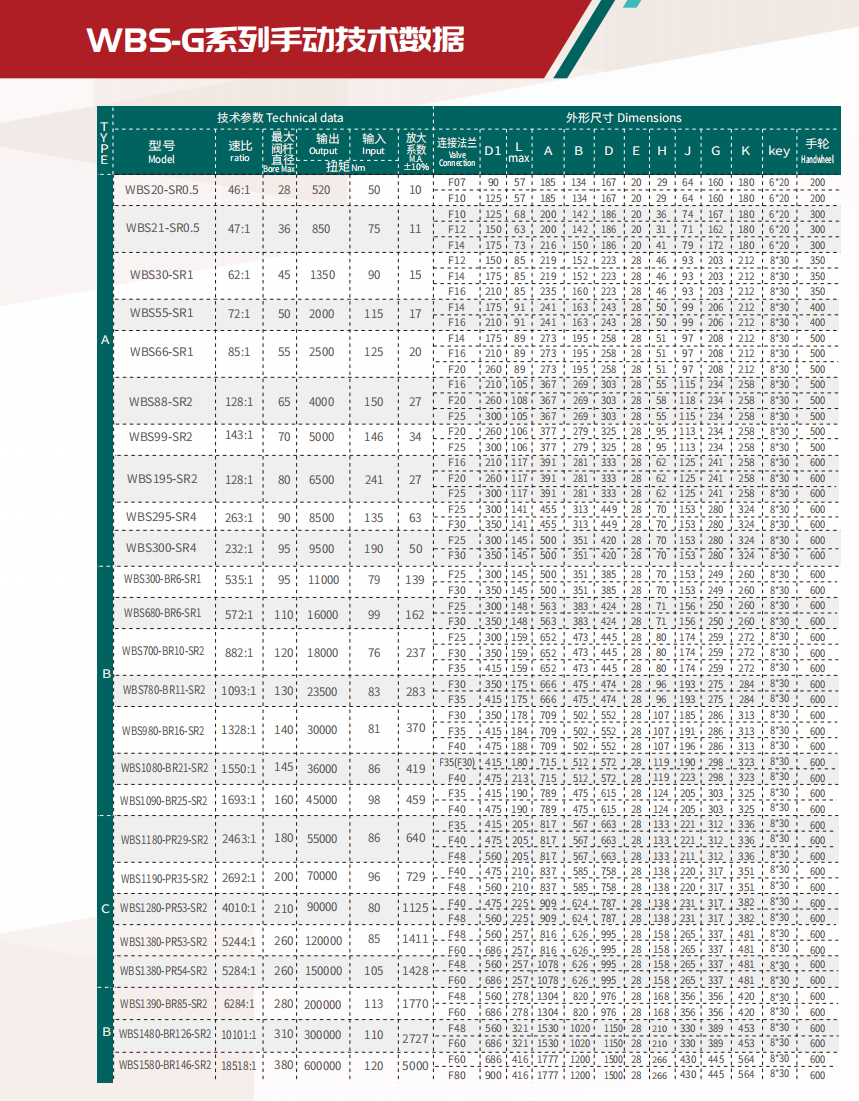859x1101 pixels.
Task: Click M.A. factor value 1125
Action: (x=415, y=908)
